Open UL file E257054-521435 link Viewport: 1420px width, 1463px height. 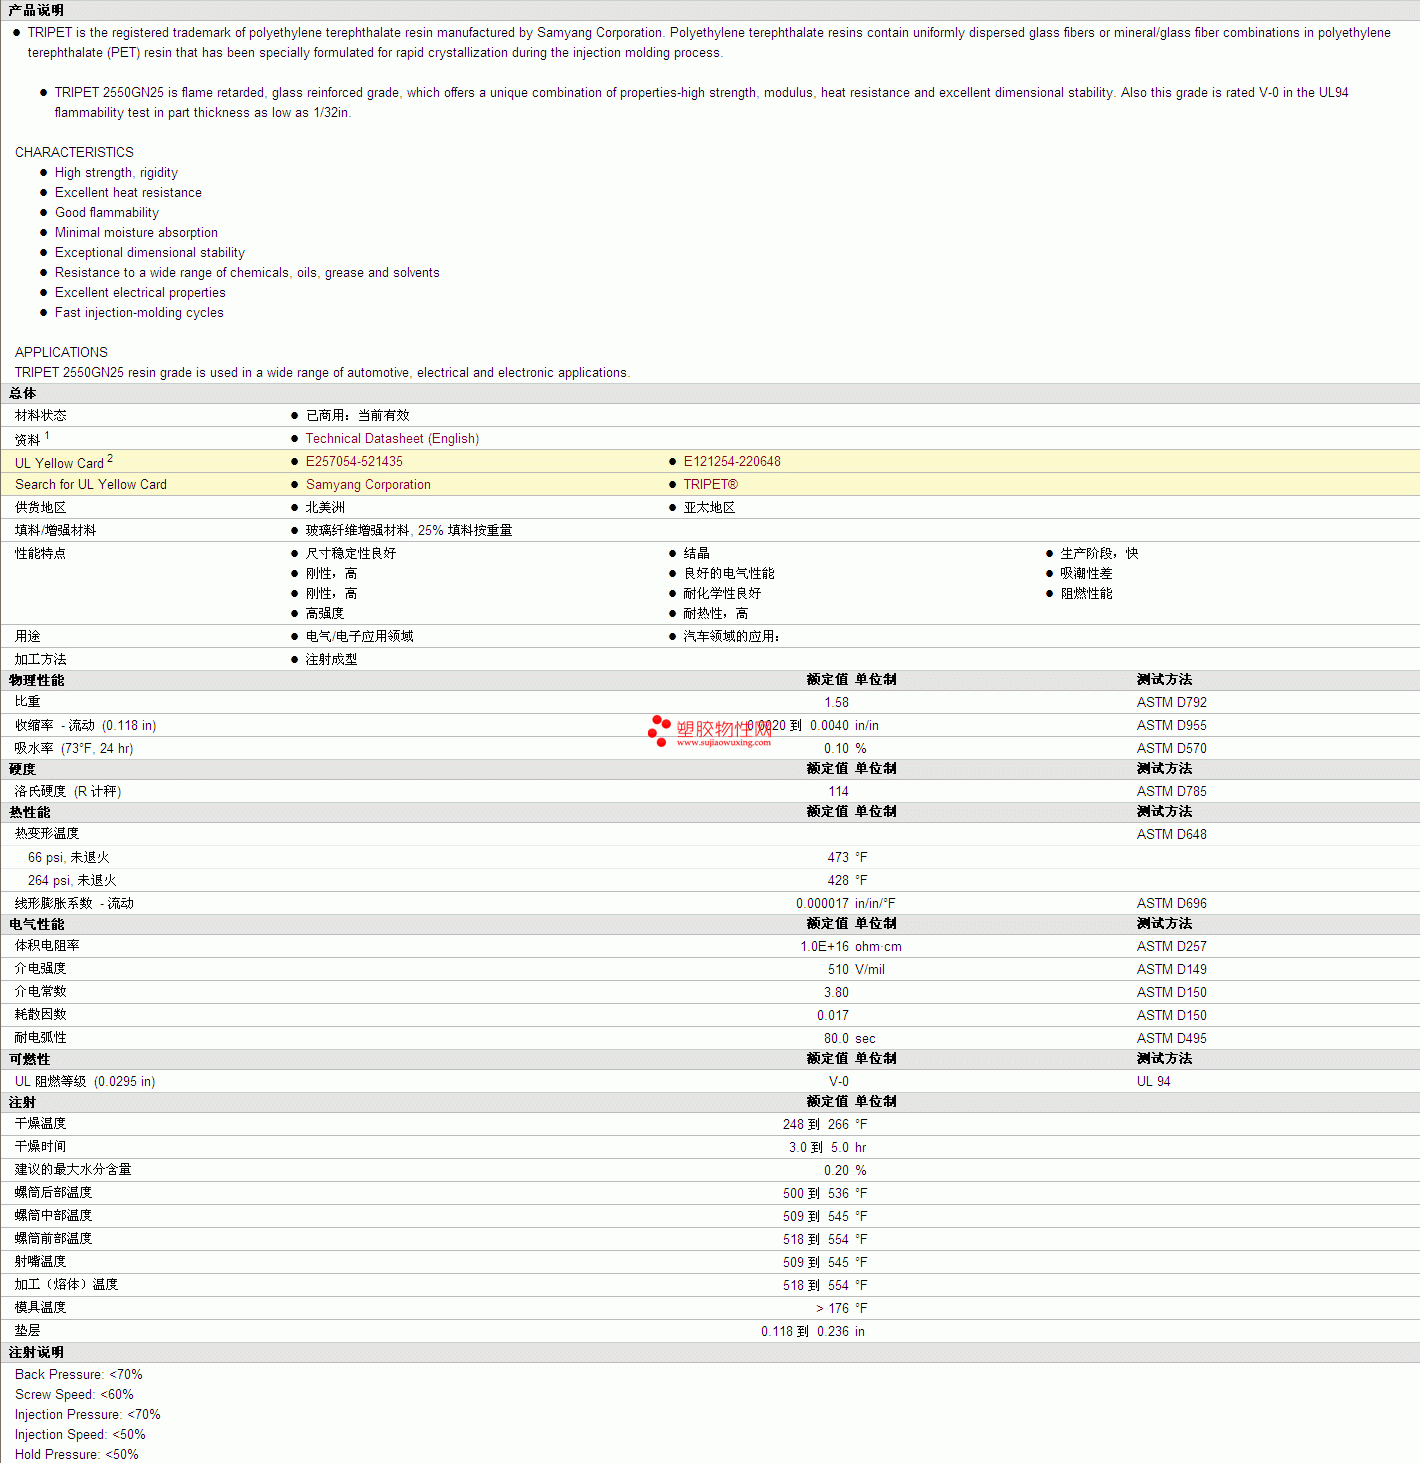click(x=354, y=462)
